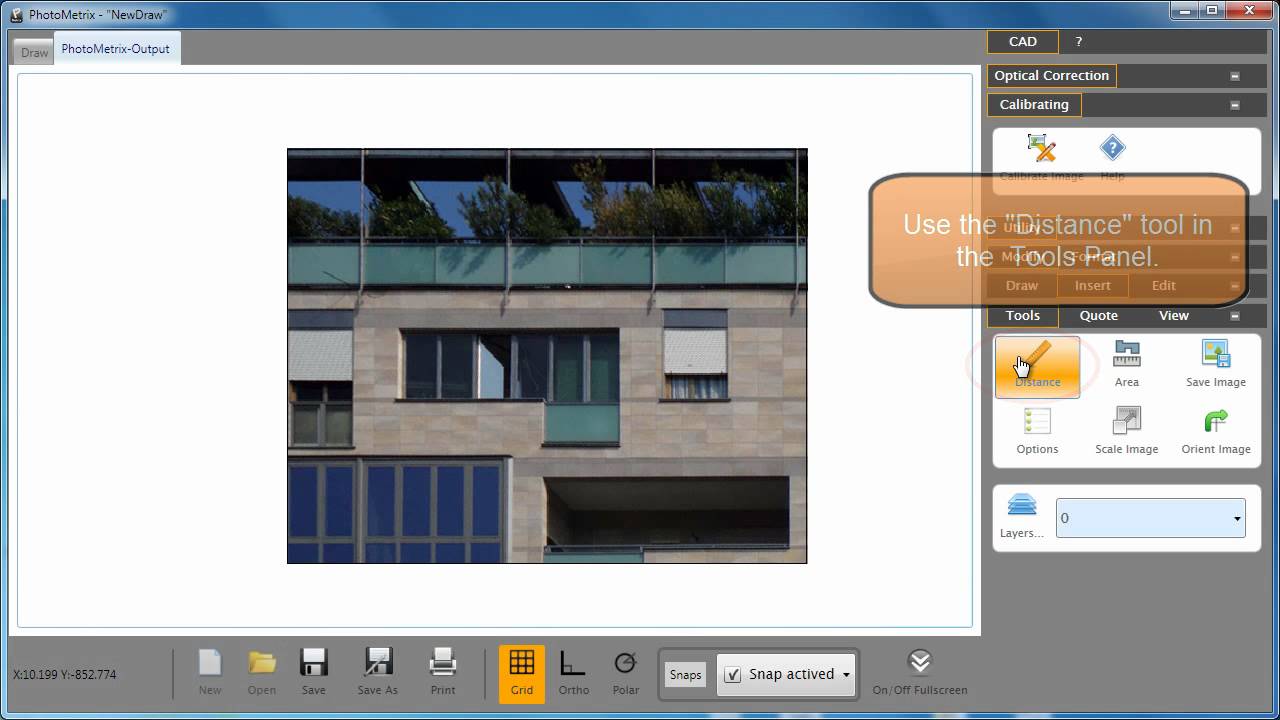
Task: Toggle Ortho mode
Action: click(574, 672)
